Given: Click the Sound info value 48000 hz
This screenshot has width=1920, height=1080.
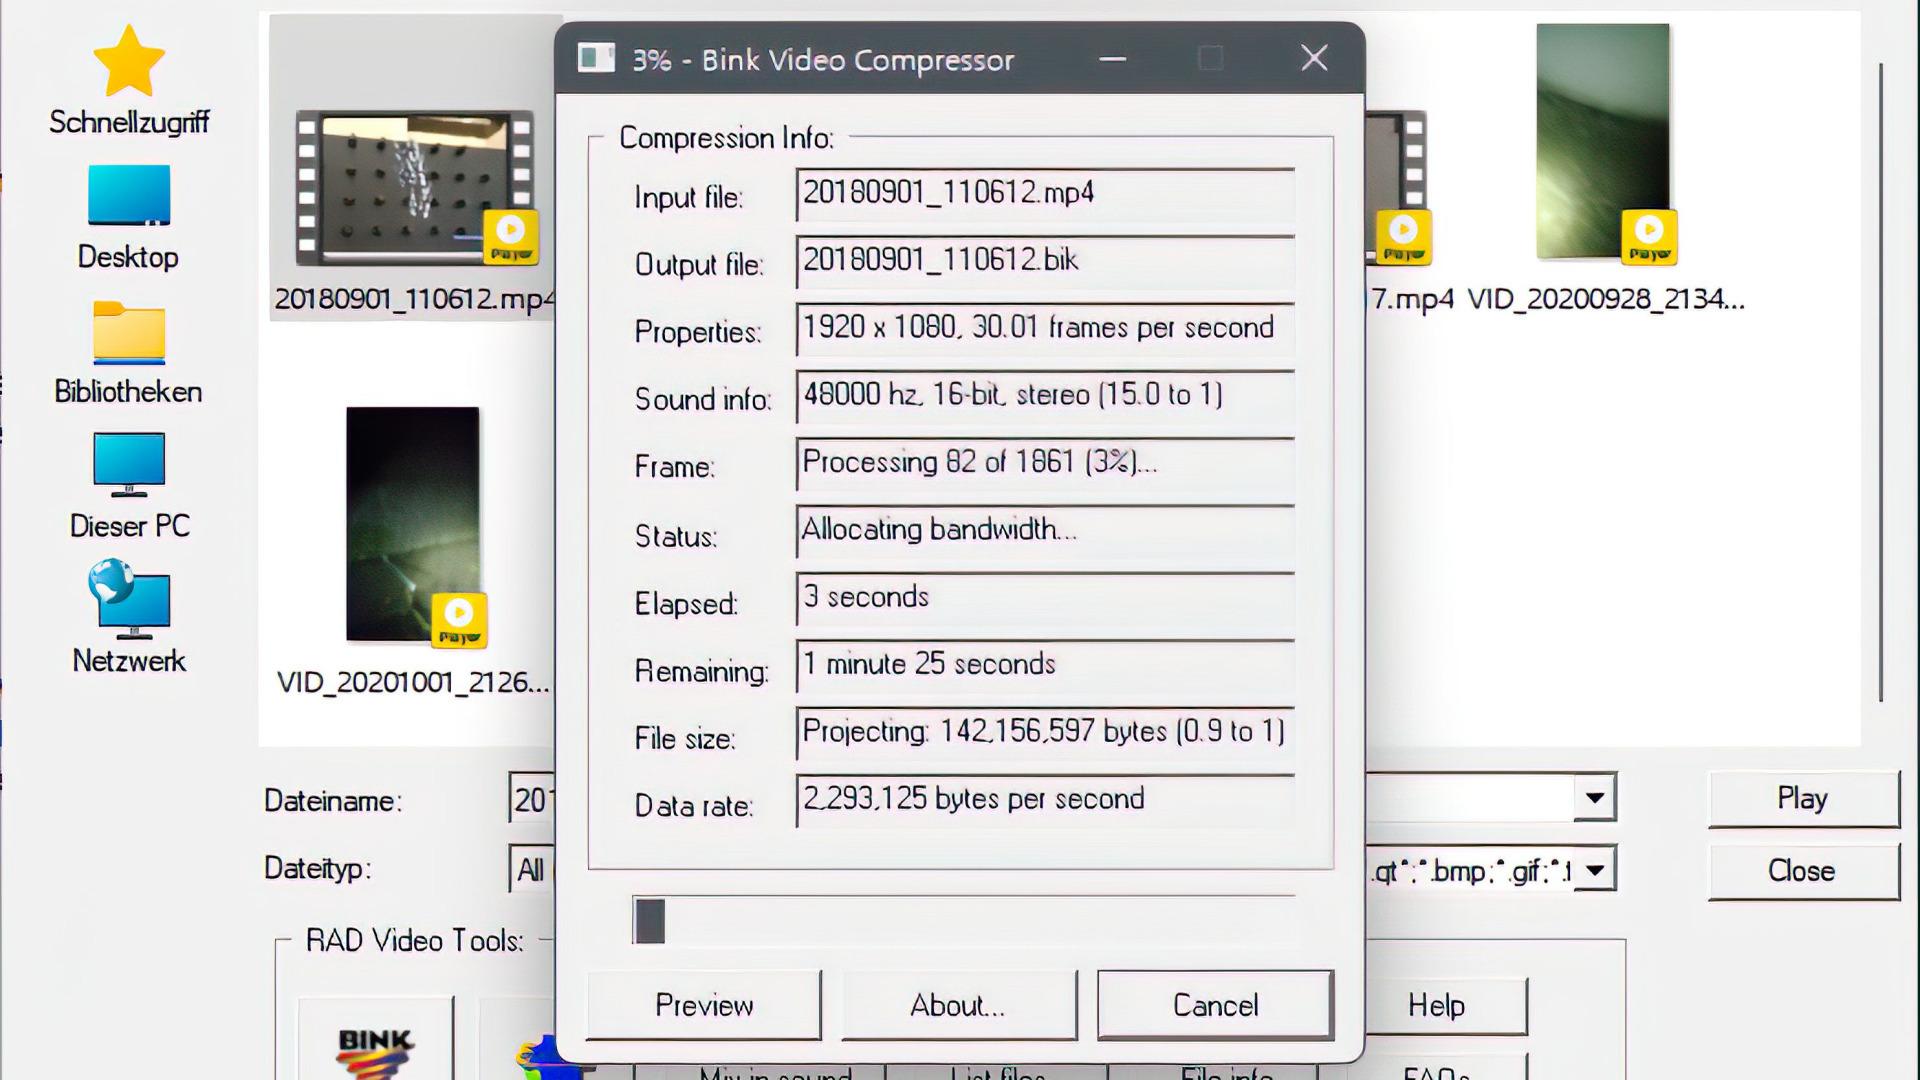Looking at the screenshot, I should pos(1045,396).
